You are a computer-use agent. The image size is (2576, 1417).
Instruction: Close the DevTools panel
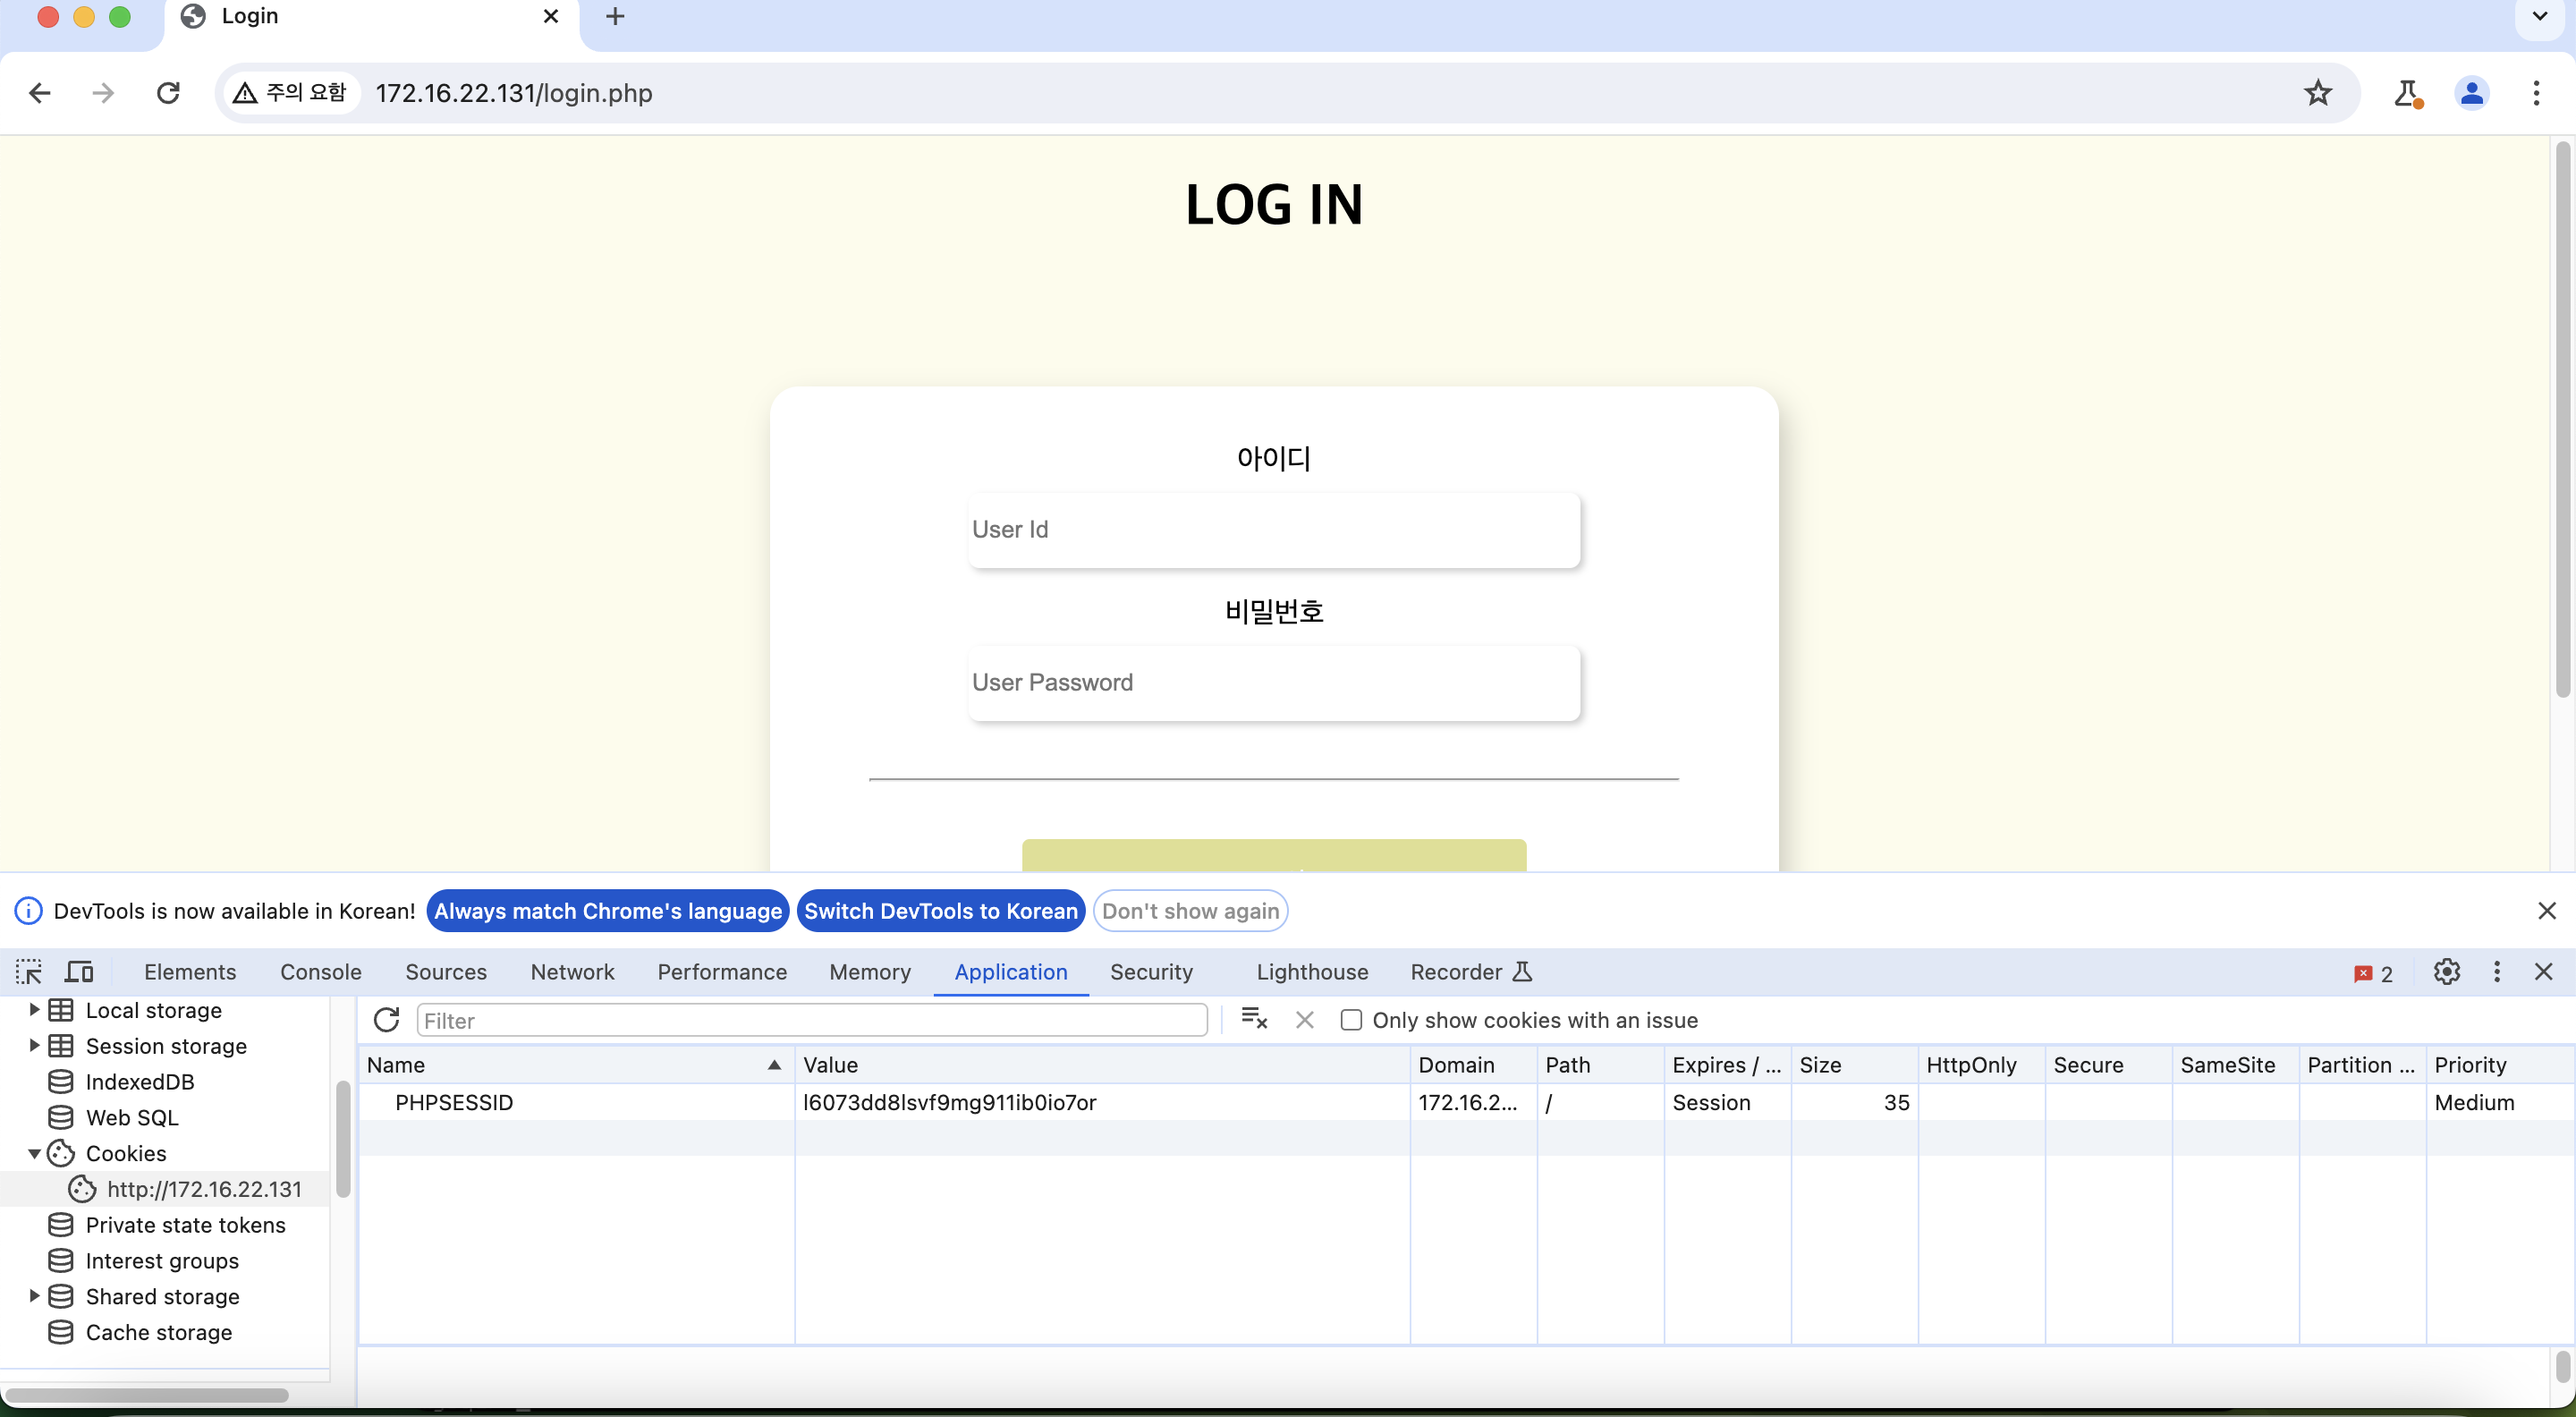(2543, 972)
